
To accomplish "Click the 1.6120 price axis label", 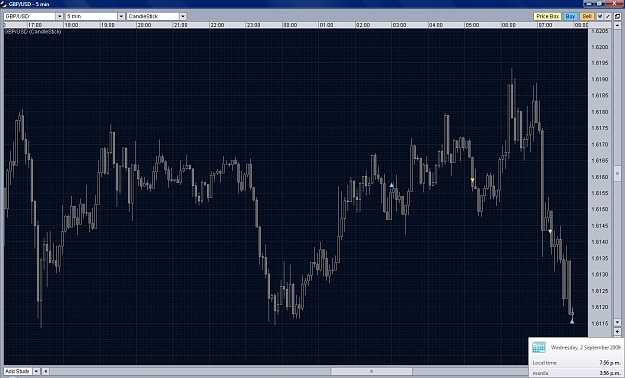I will (600, 307).
